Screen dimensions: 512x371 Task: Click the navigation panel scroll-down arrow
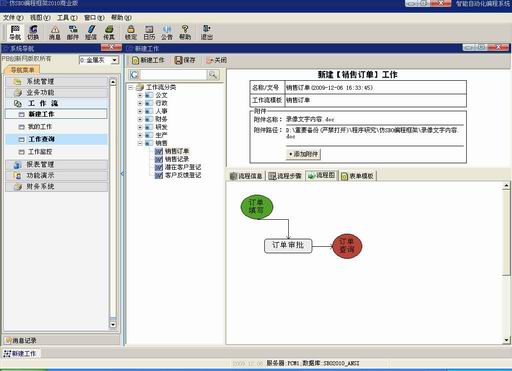tap(113, 324)
